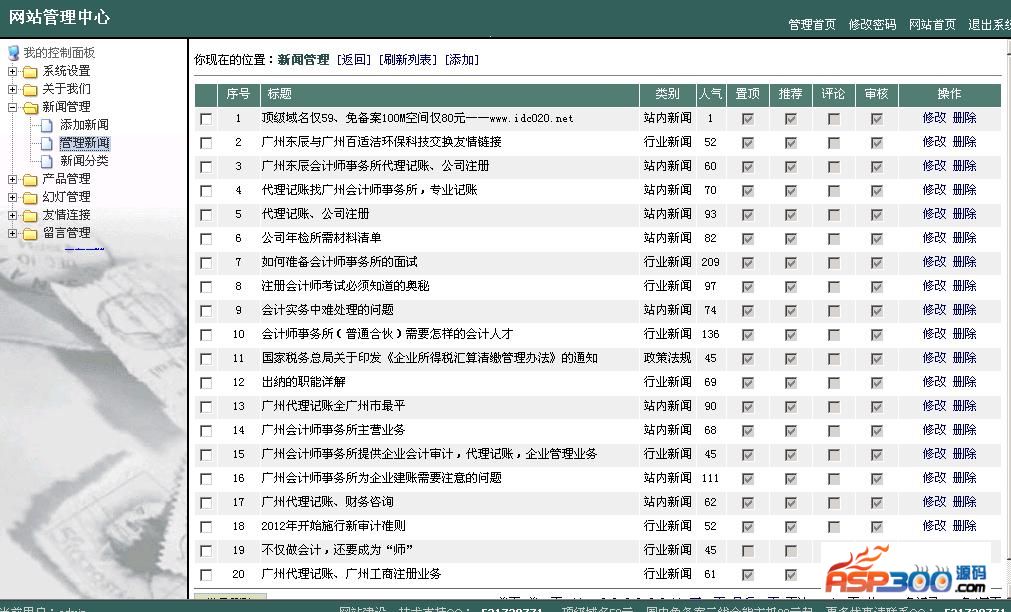Open 管理首页 in the top navigation
The height and width of the screenshot is (612, 1011).
(x=811, y=25)
